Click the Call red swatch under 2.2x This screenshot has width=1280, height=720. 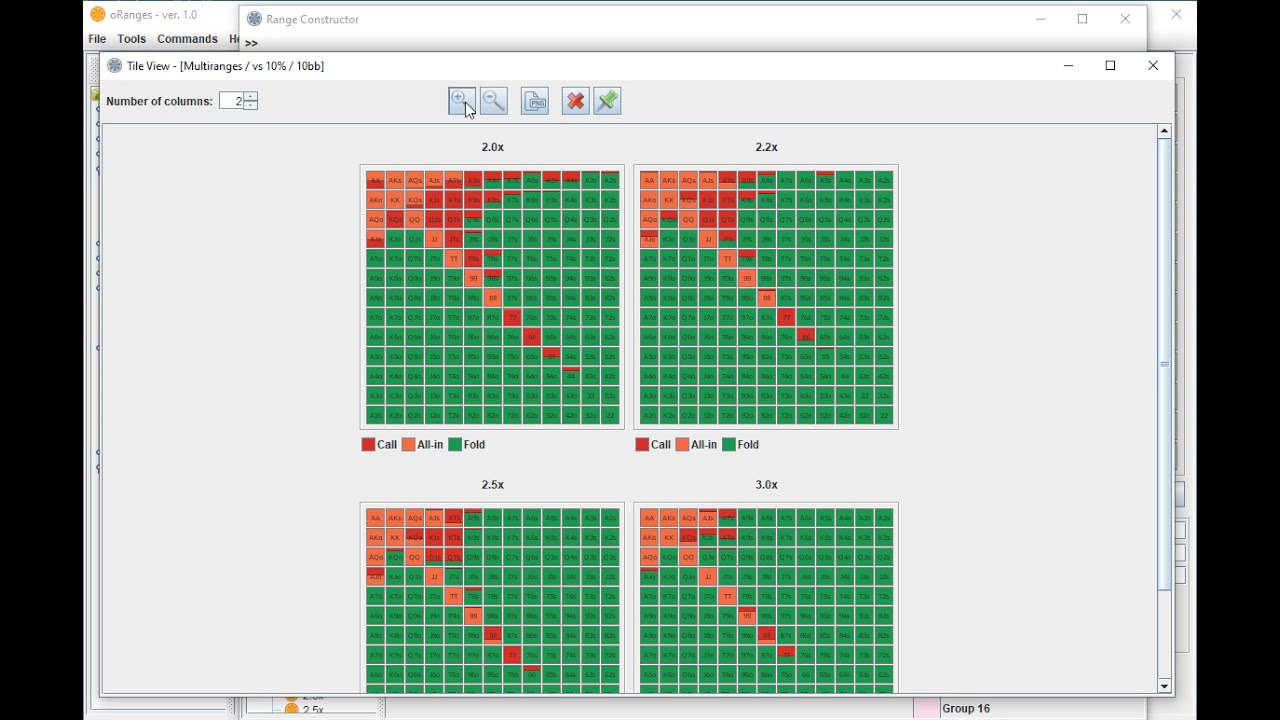point(642,445)
